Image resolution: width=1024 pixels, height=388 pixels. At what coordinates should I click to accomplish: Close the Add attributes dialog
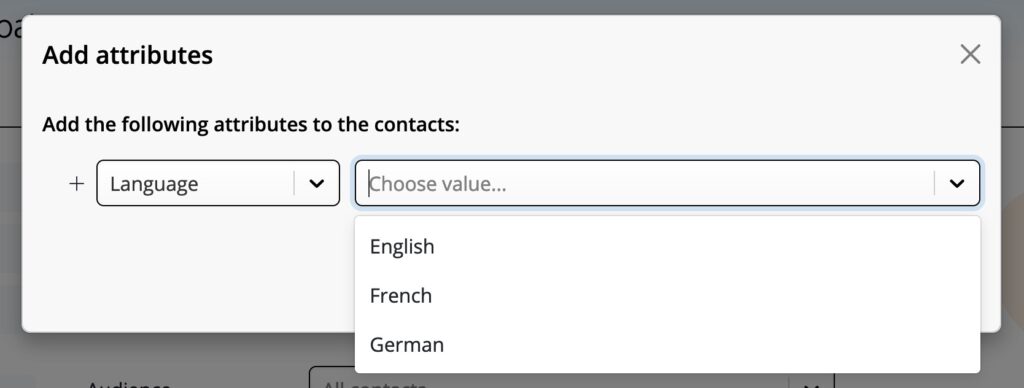pyautogui.click(x=970, y=54)
